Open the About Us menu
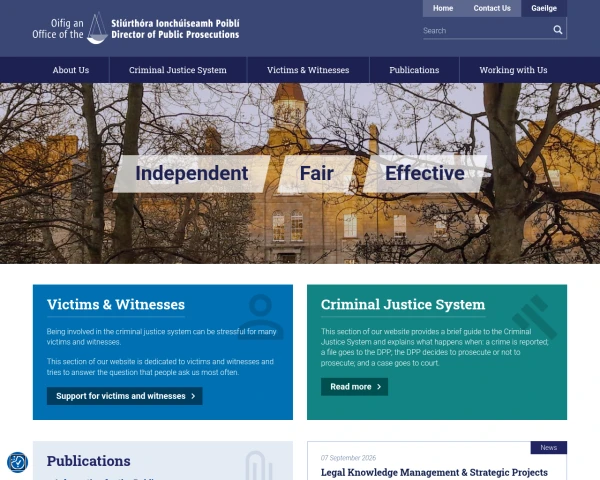Viewport: 600px width, 480px height. pyautogui.click(x=71, y=70)
